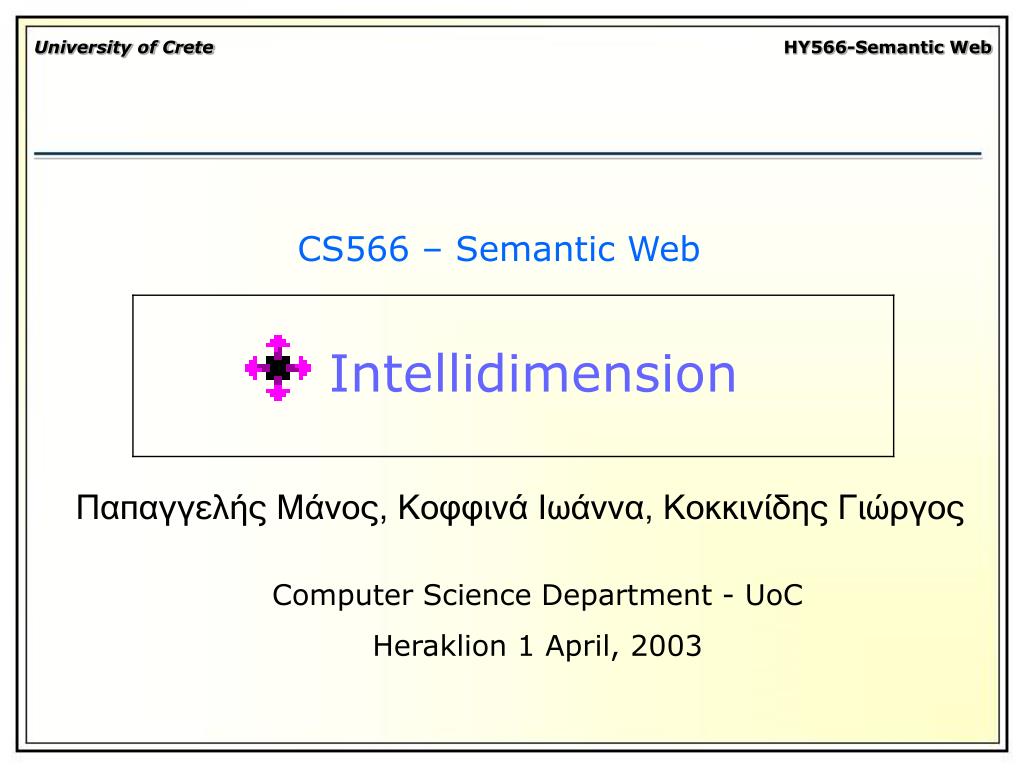Click the downward pink arrow of the logo
Viewport: 1024px width, 768px height.
tap(278, 391)
